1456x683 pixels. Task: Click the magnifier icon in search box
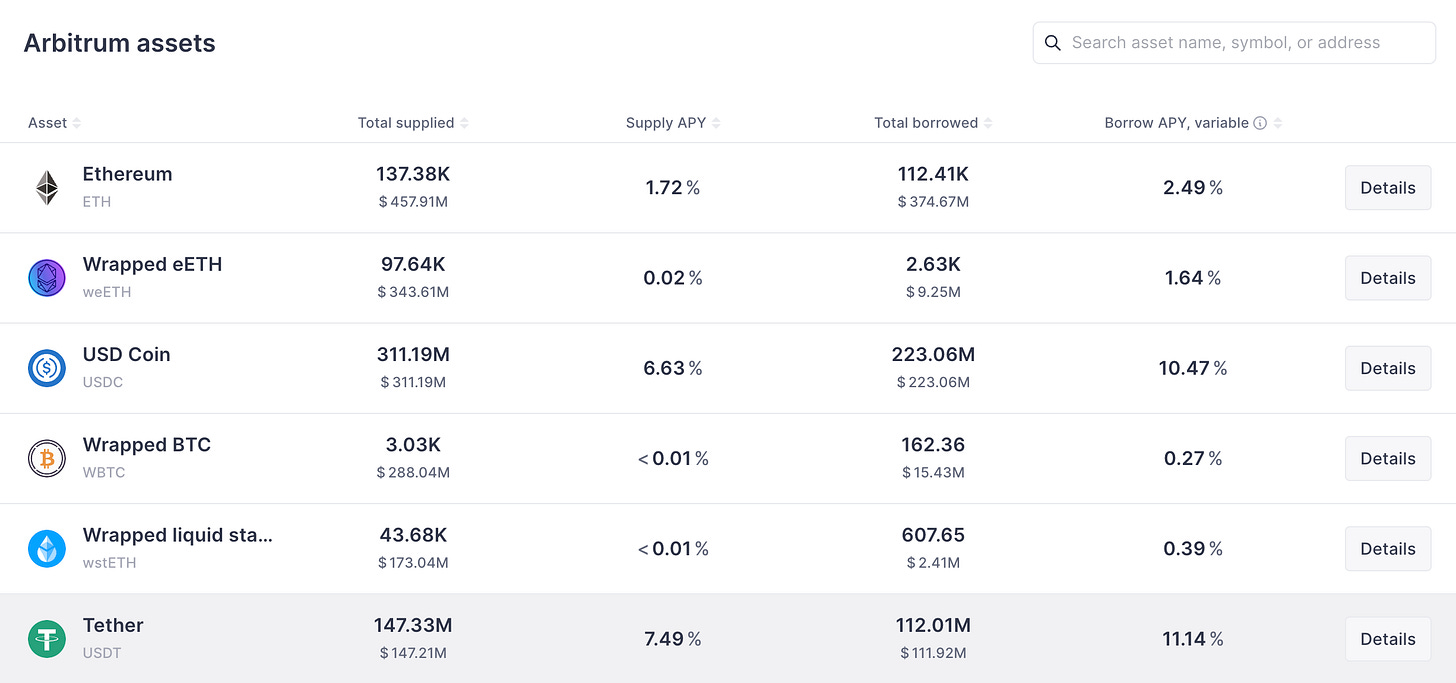(x=1052, y=43)
